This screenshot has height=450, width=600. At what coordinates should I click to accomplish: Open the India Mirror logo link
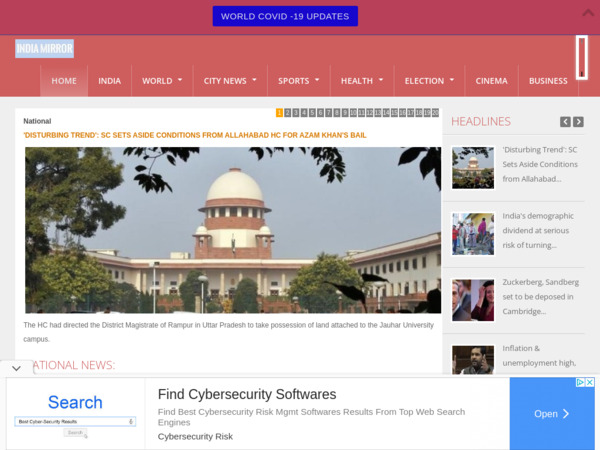(44, 49)
